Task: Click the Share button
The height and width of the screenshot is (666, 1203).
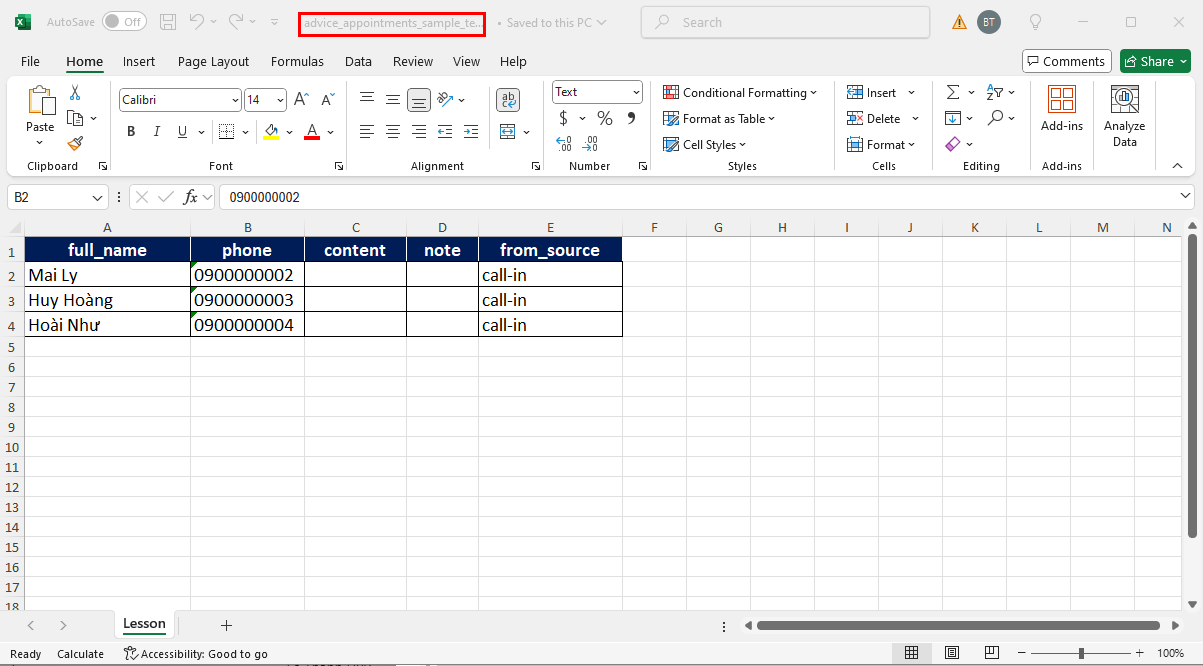Action: [x=1155, y=61]
